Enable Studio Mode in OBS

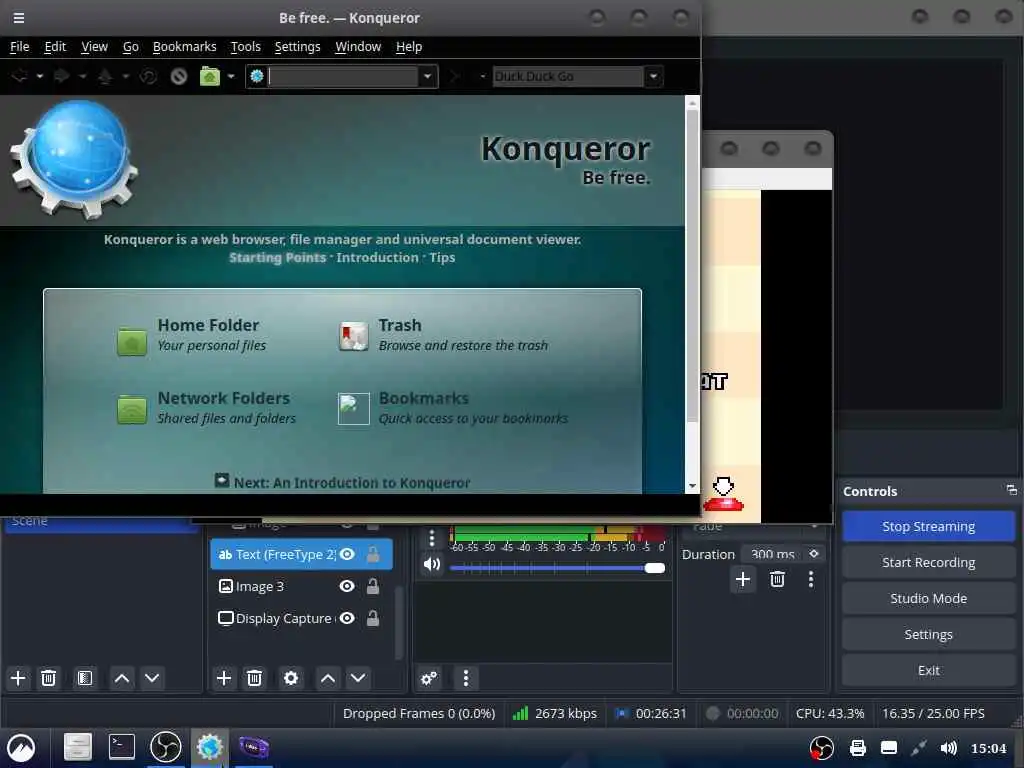[928, 598]
